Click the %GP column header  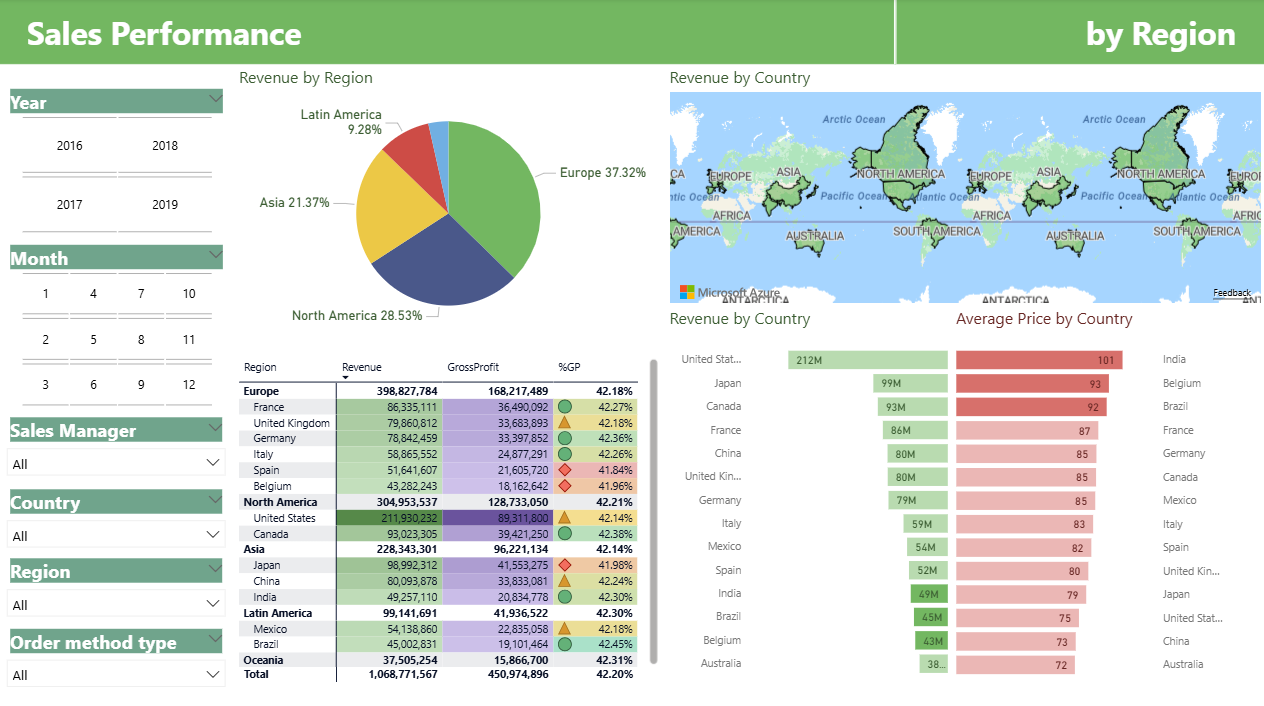click(569, 367)
